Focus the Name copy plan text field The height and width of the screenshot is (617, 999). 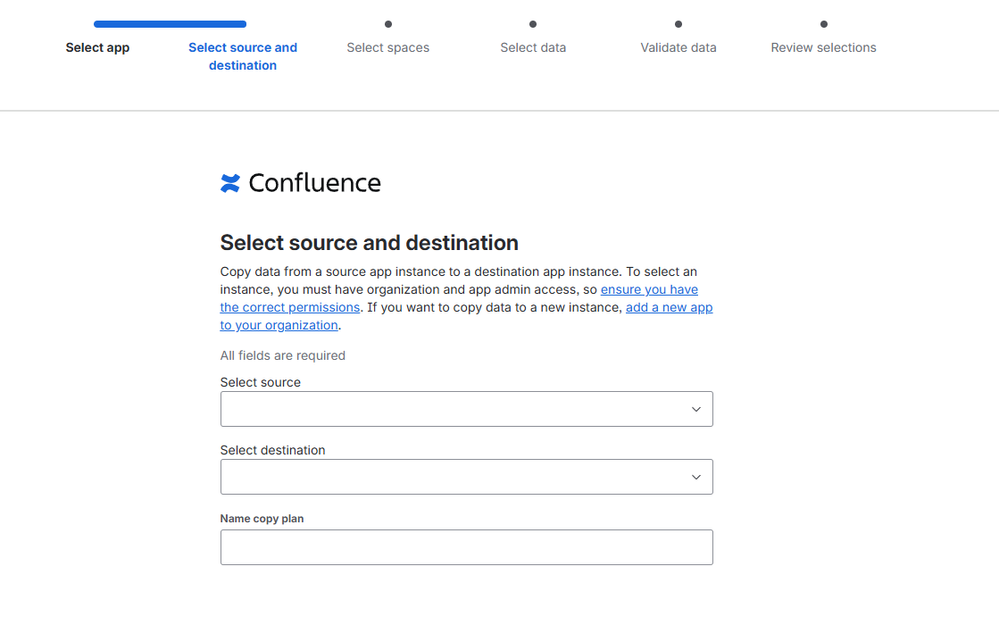coord(466,547)
